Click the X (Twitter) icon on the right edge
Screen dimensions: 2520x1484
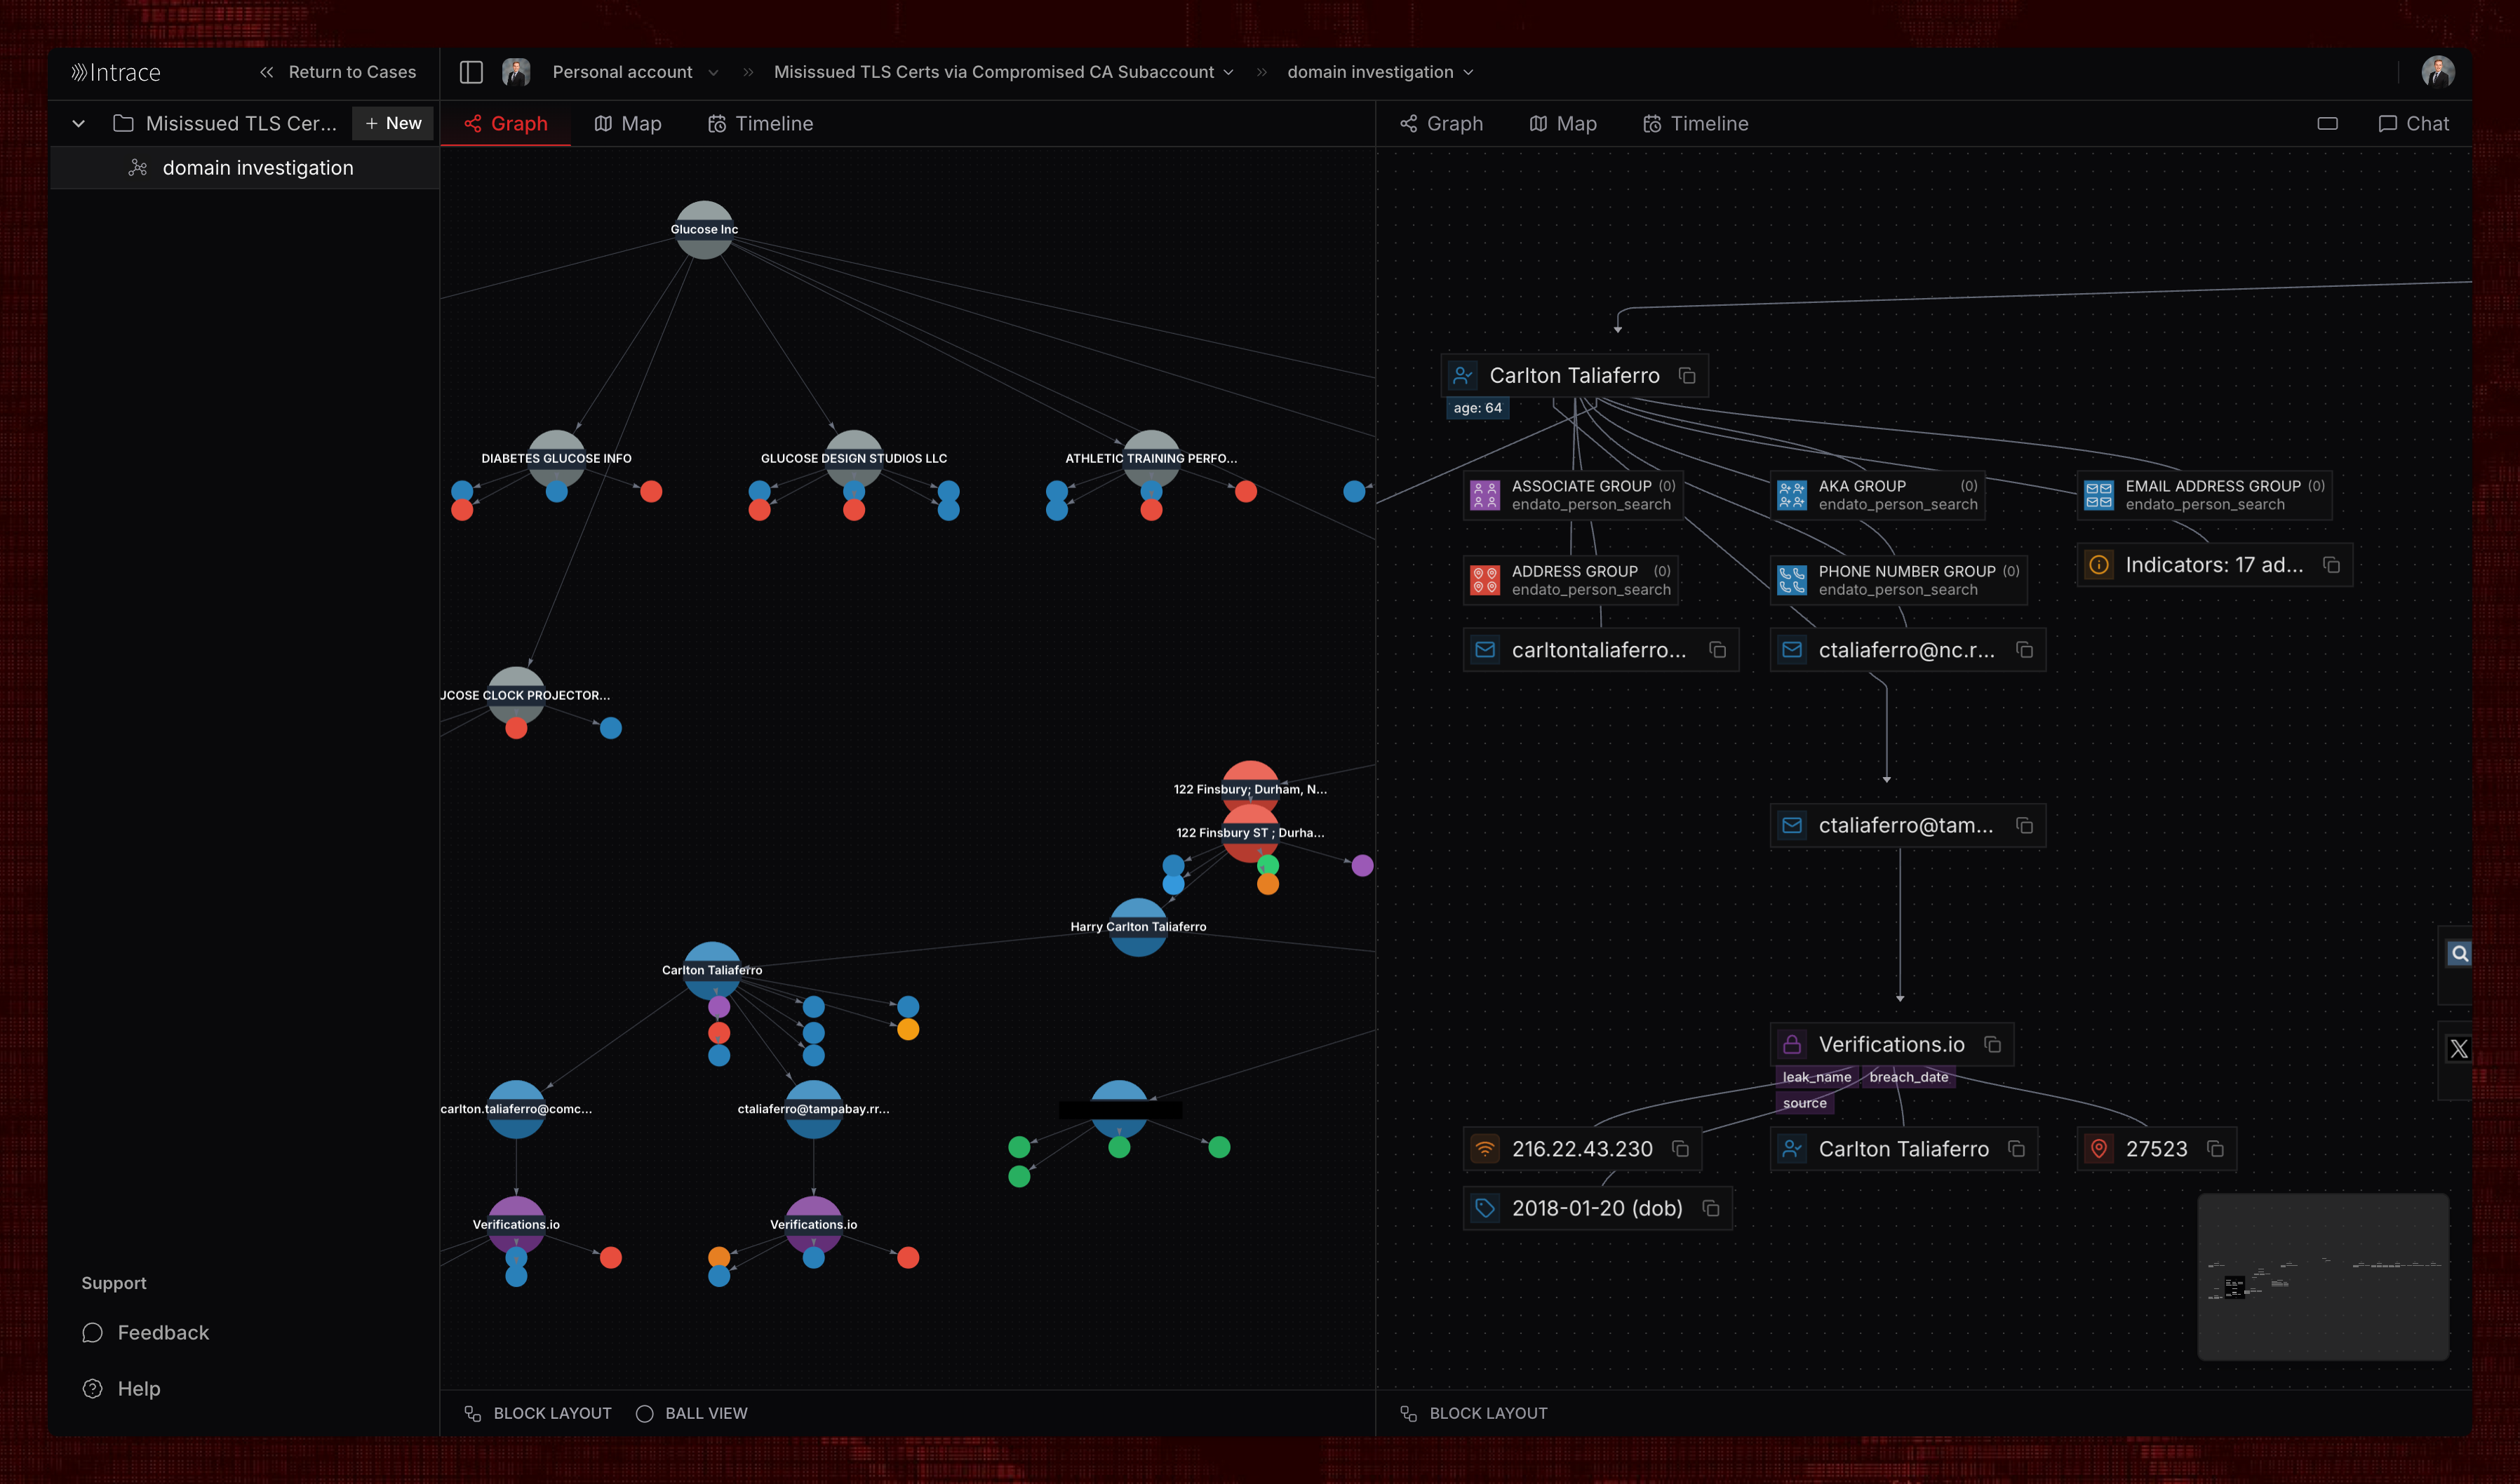pos(2459,1048)
